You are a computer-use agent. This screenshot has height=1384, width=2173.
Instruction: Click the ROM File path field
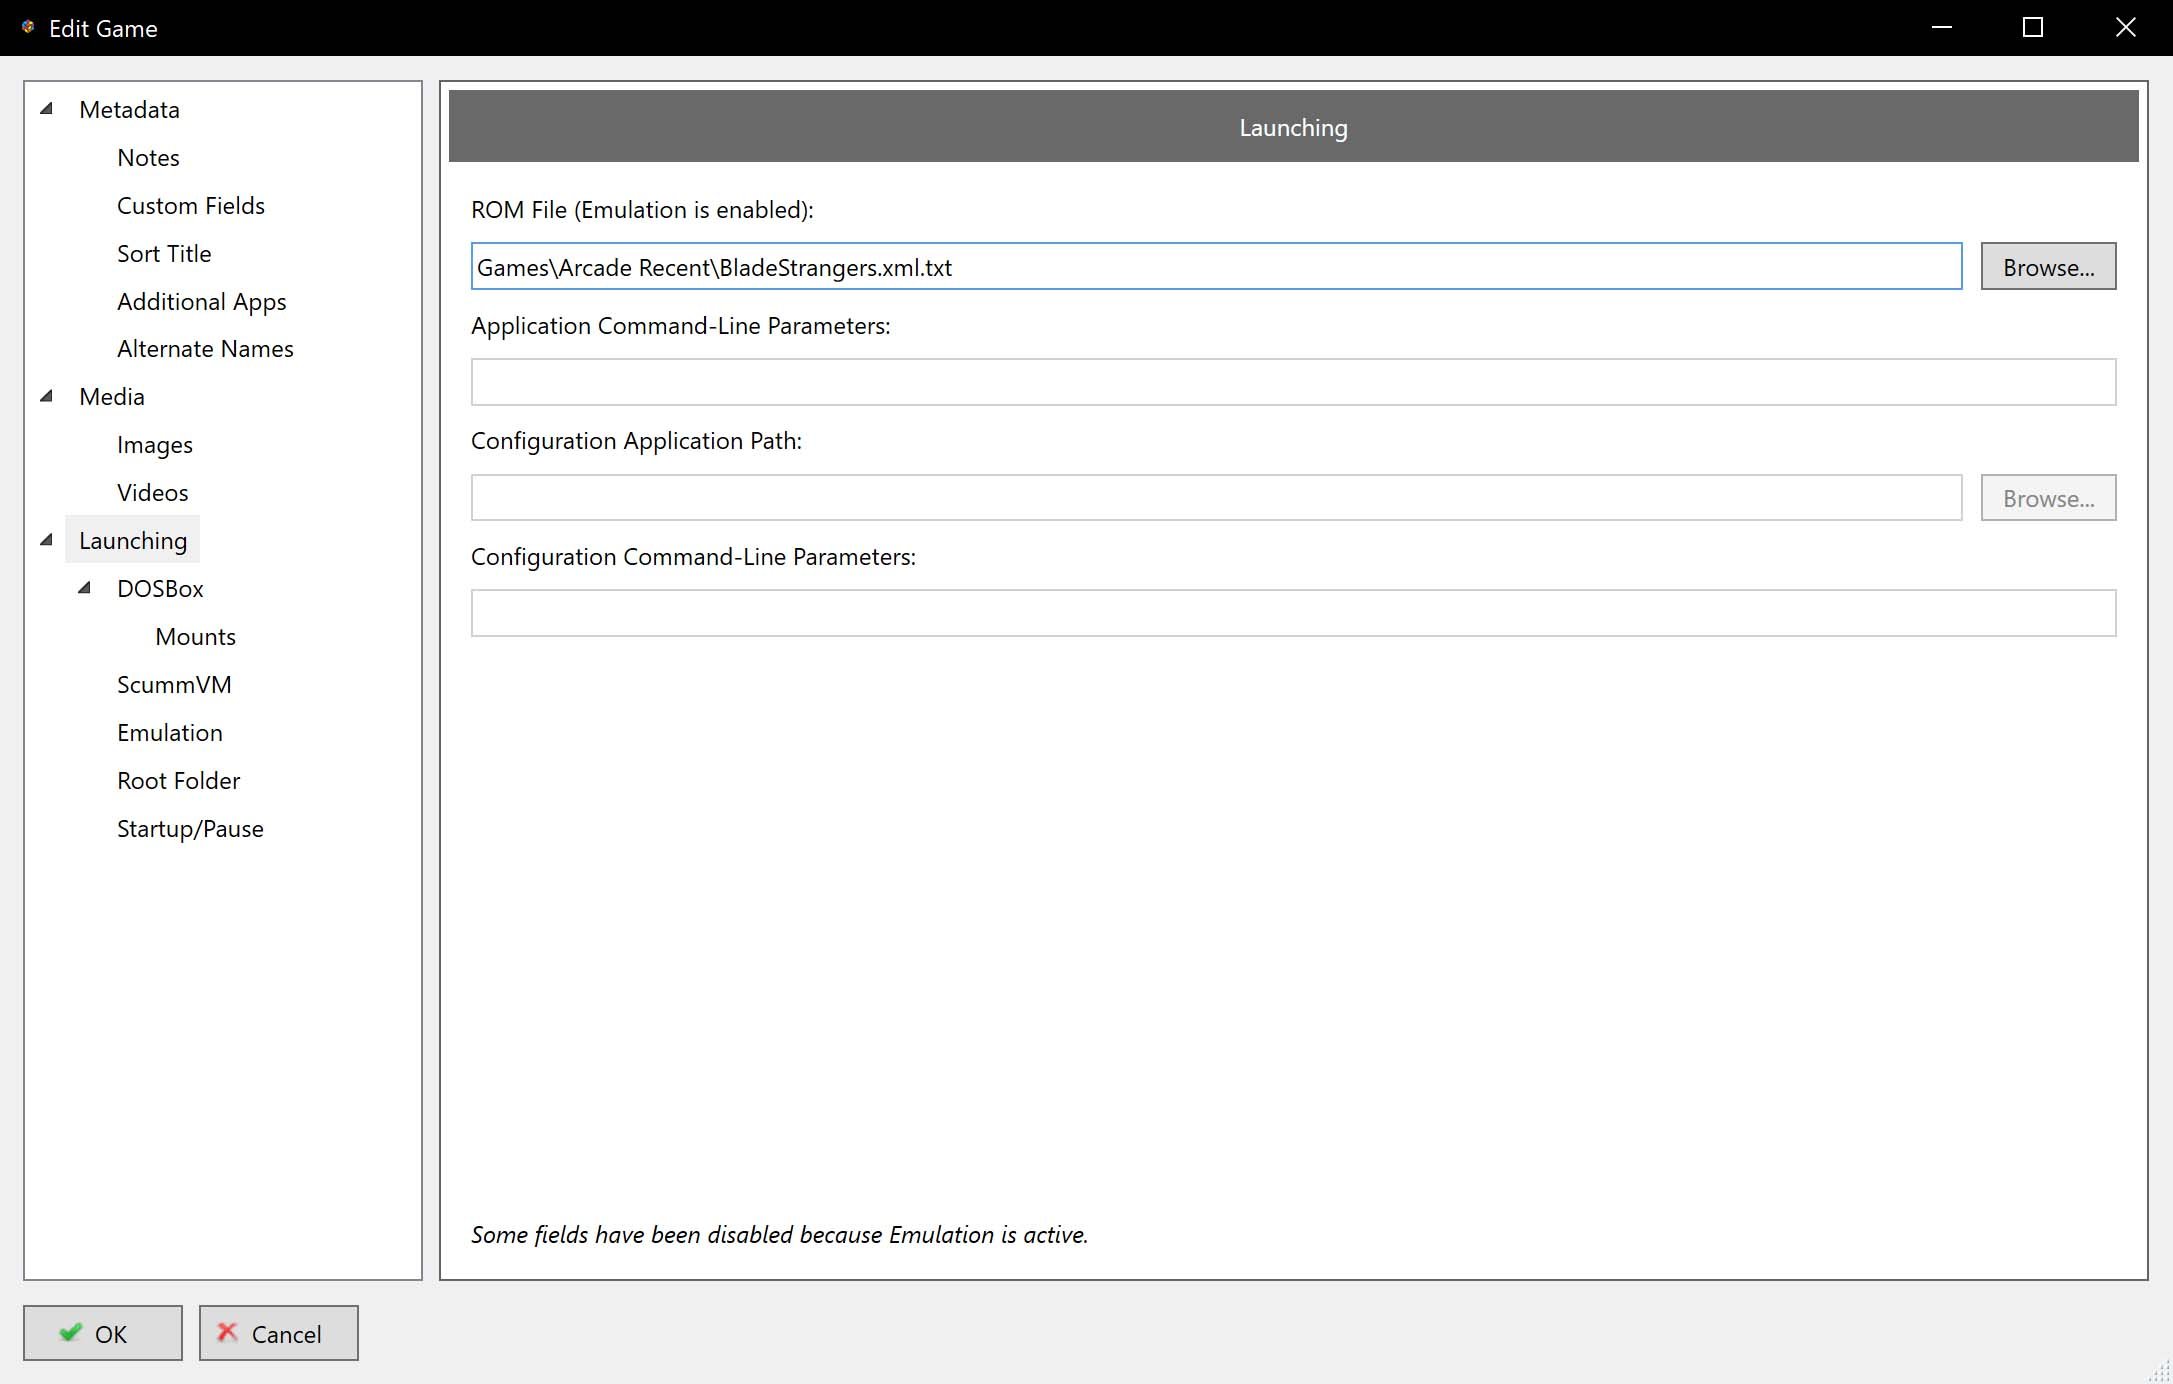coord(1215,267)
